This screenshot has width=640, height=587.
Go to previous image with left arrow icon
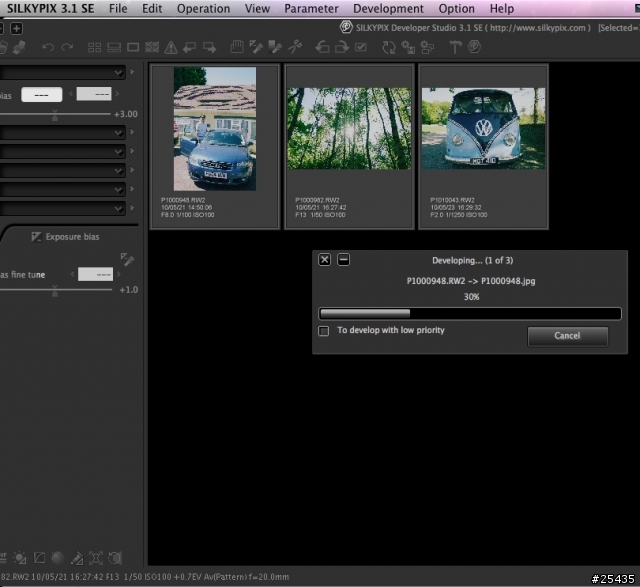point(189,47)
